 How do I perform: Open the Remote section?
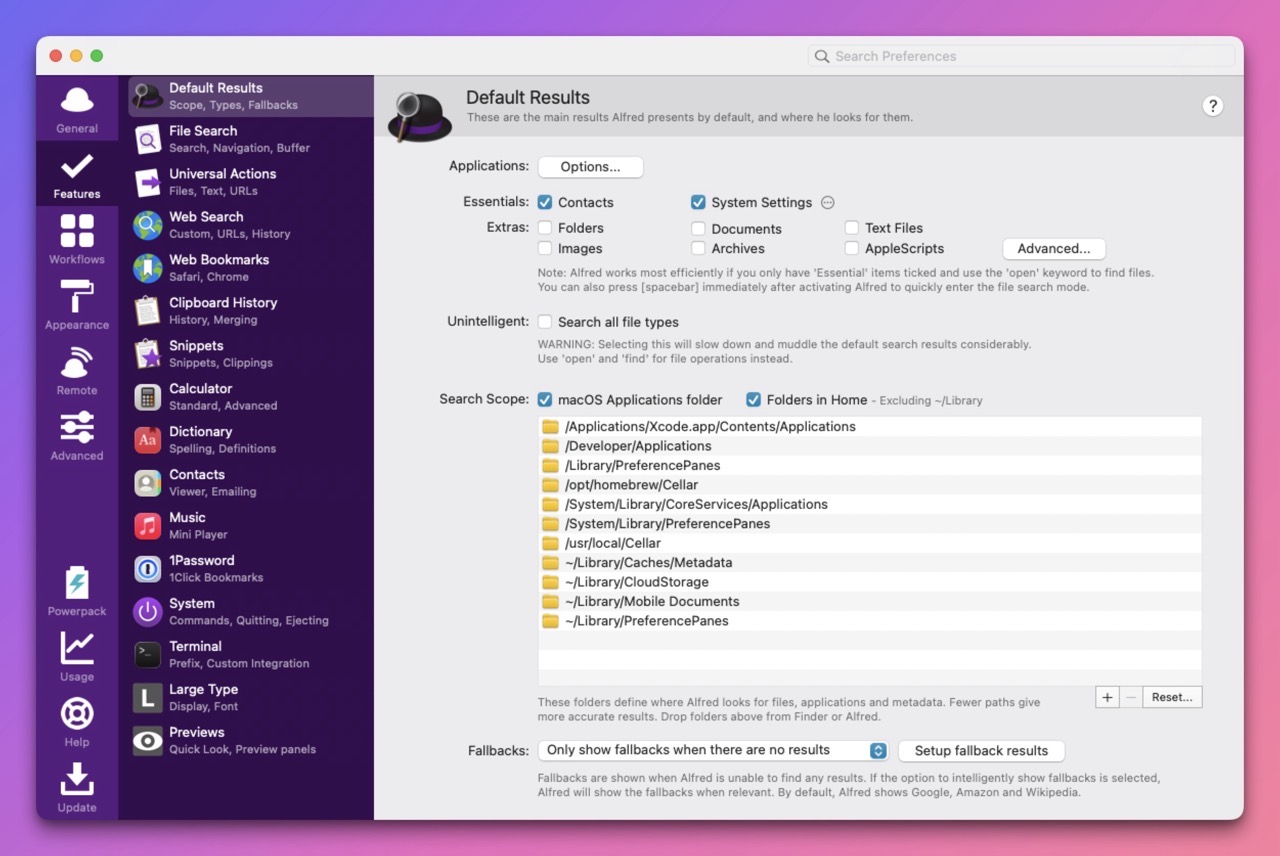(77, 371)
